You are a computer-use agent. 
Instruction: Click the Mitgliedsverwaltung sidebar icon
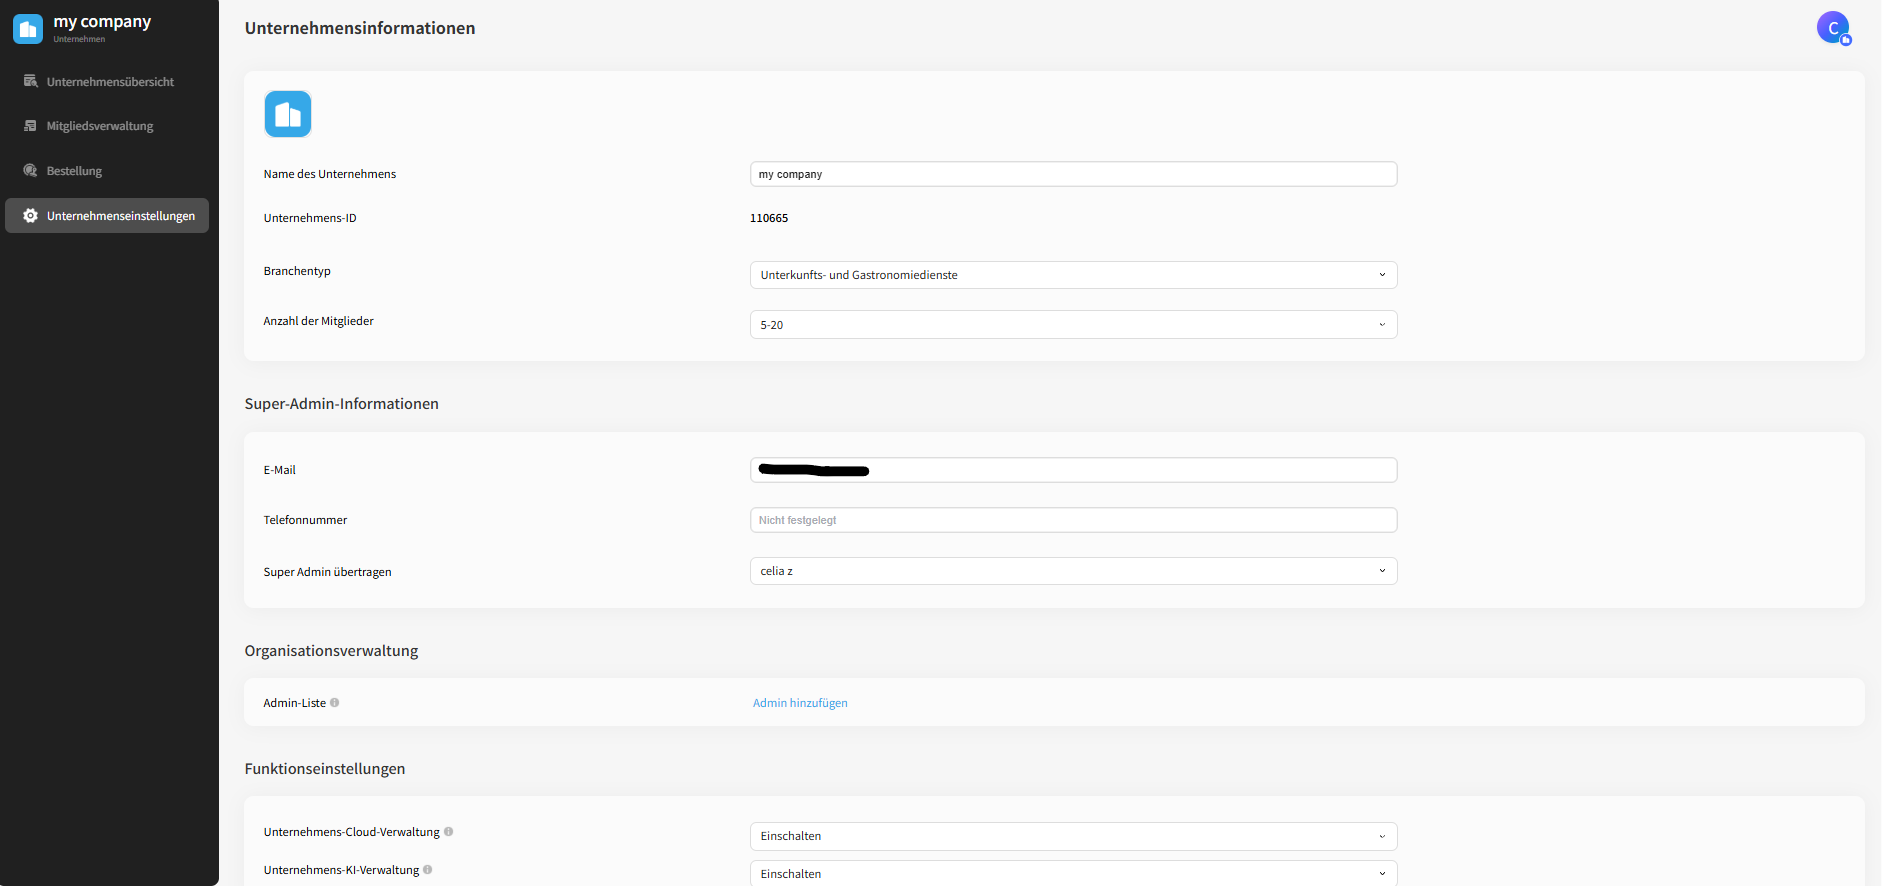30,126
